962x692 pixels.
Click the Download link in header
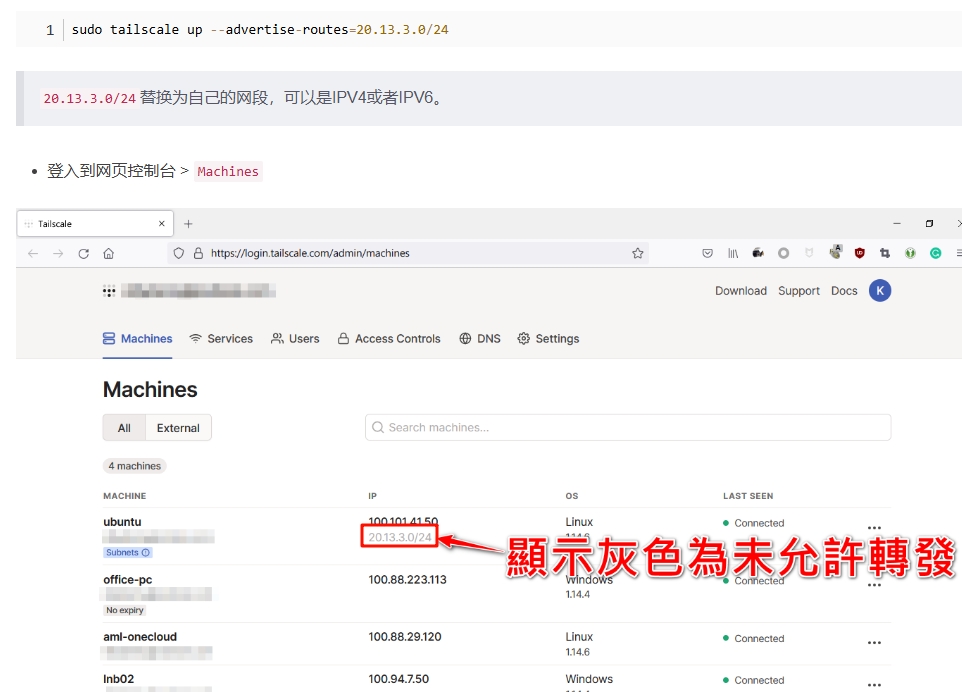click(741, 291)
